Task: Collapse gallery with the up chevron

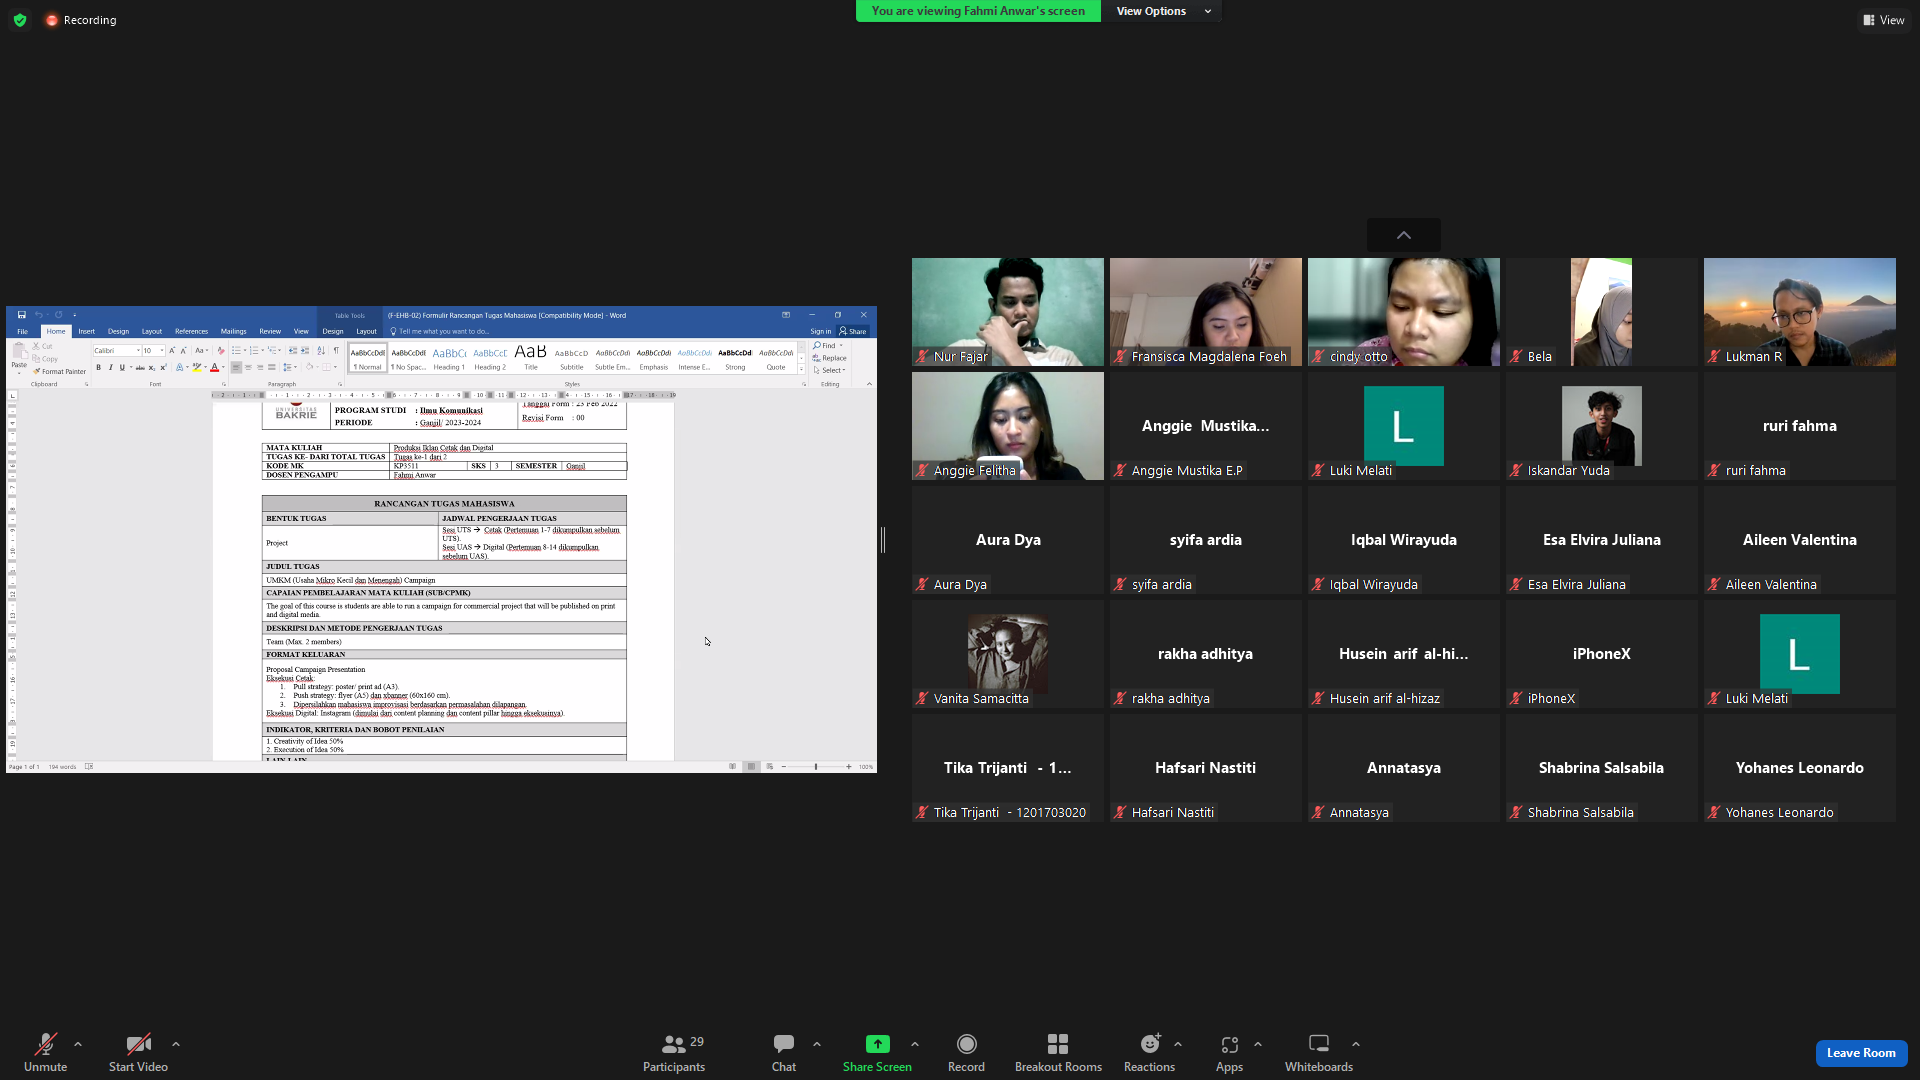Action: coord(1404,235)
